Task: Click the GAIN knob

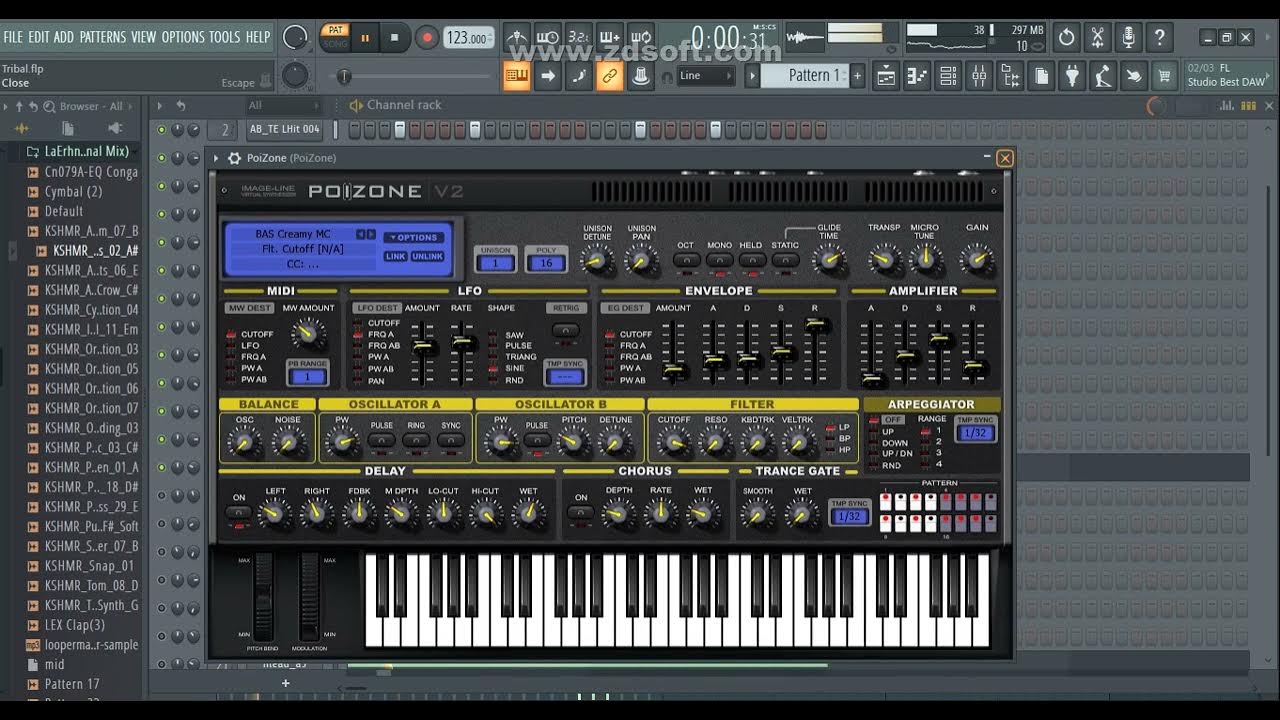Action: click(977, 260)
